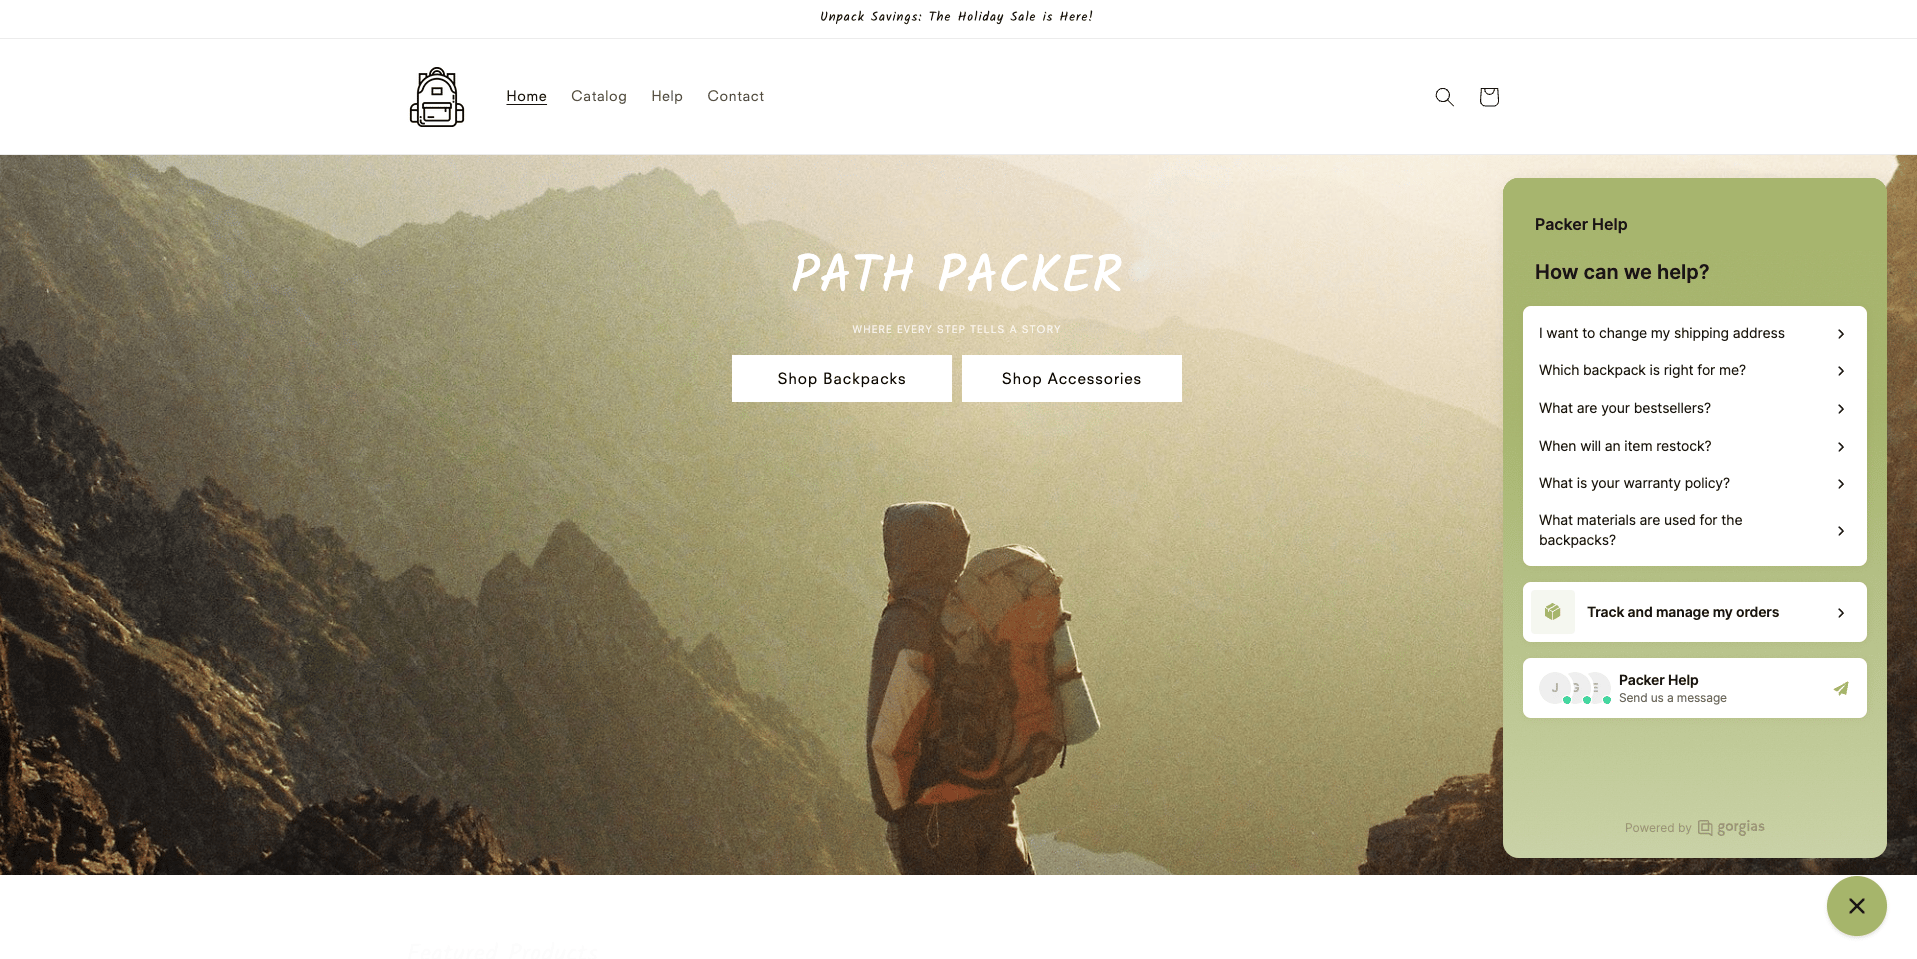Open the Help navigation link
1917x959 pixels.
tap(667, 96)
